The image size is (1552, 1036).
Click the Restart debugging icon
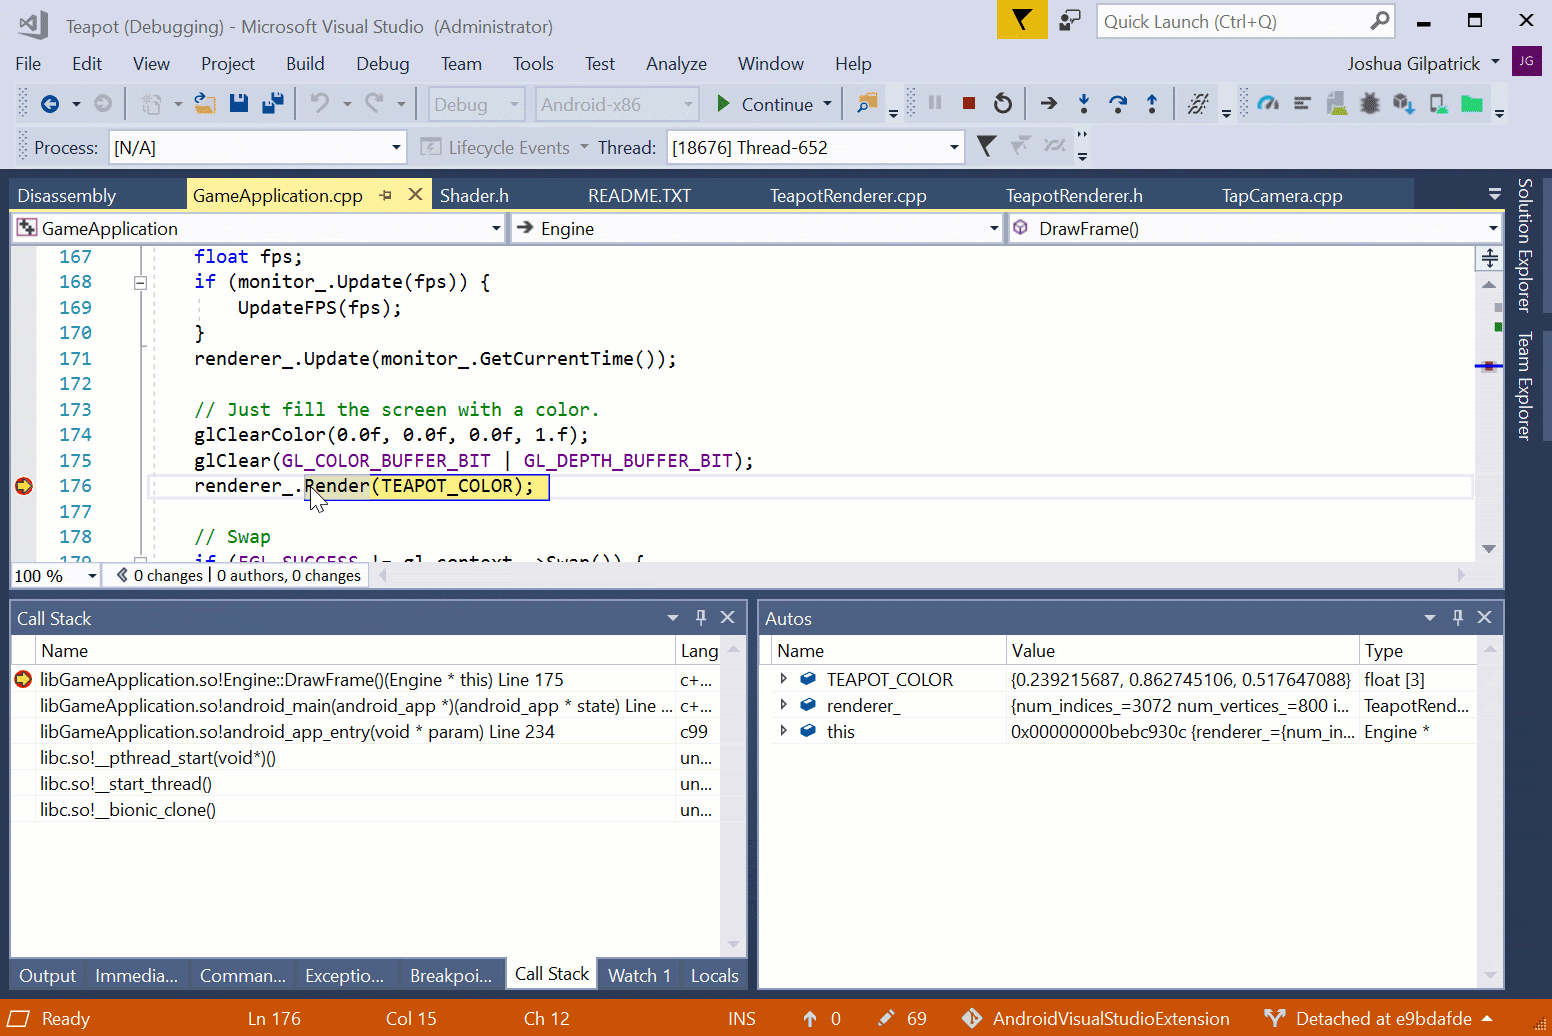pos(1002,103)
